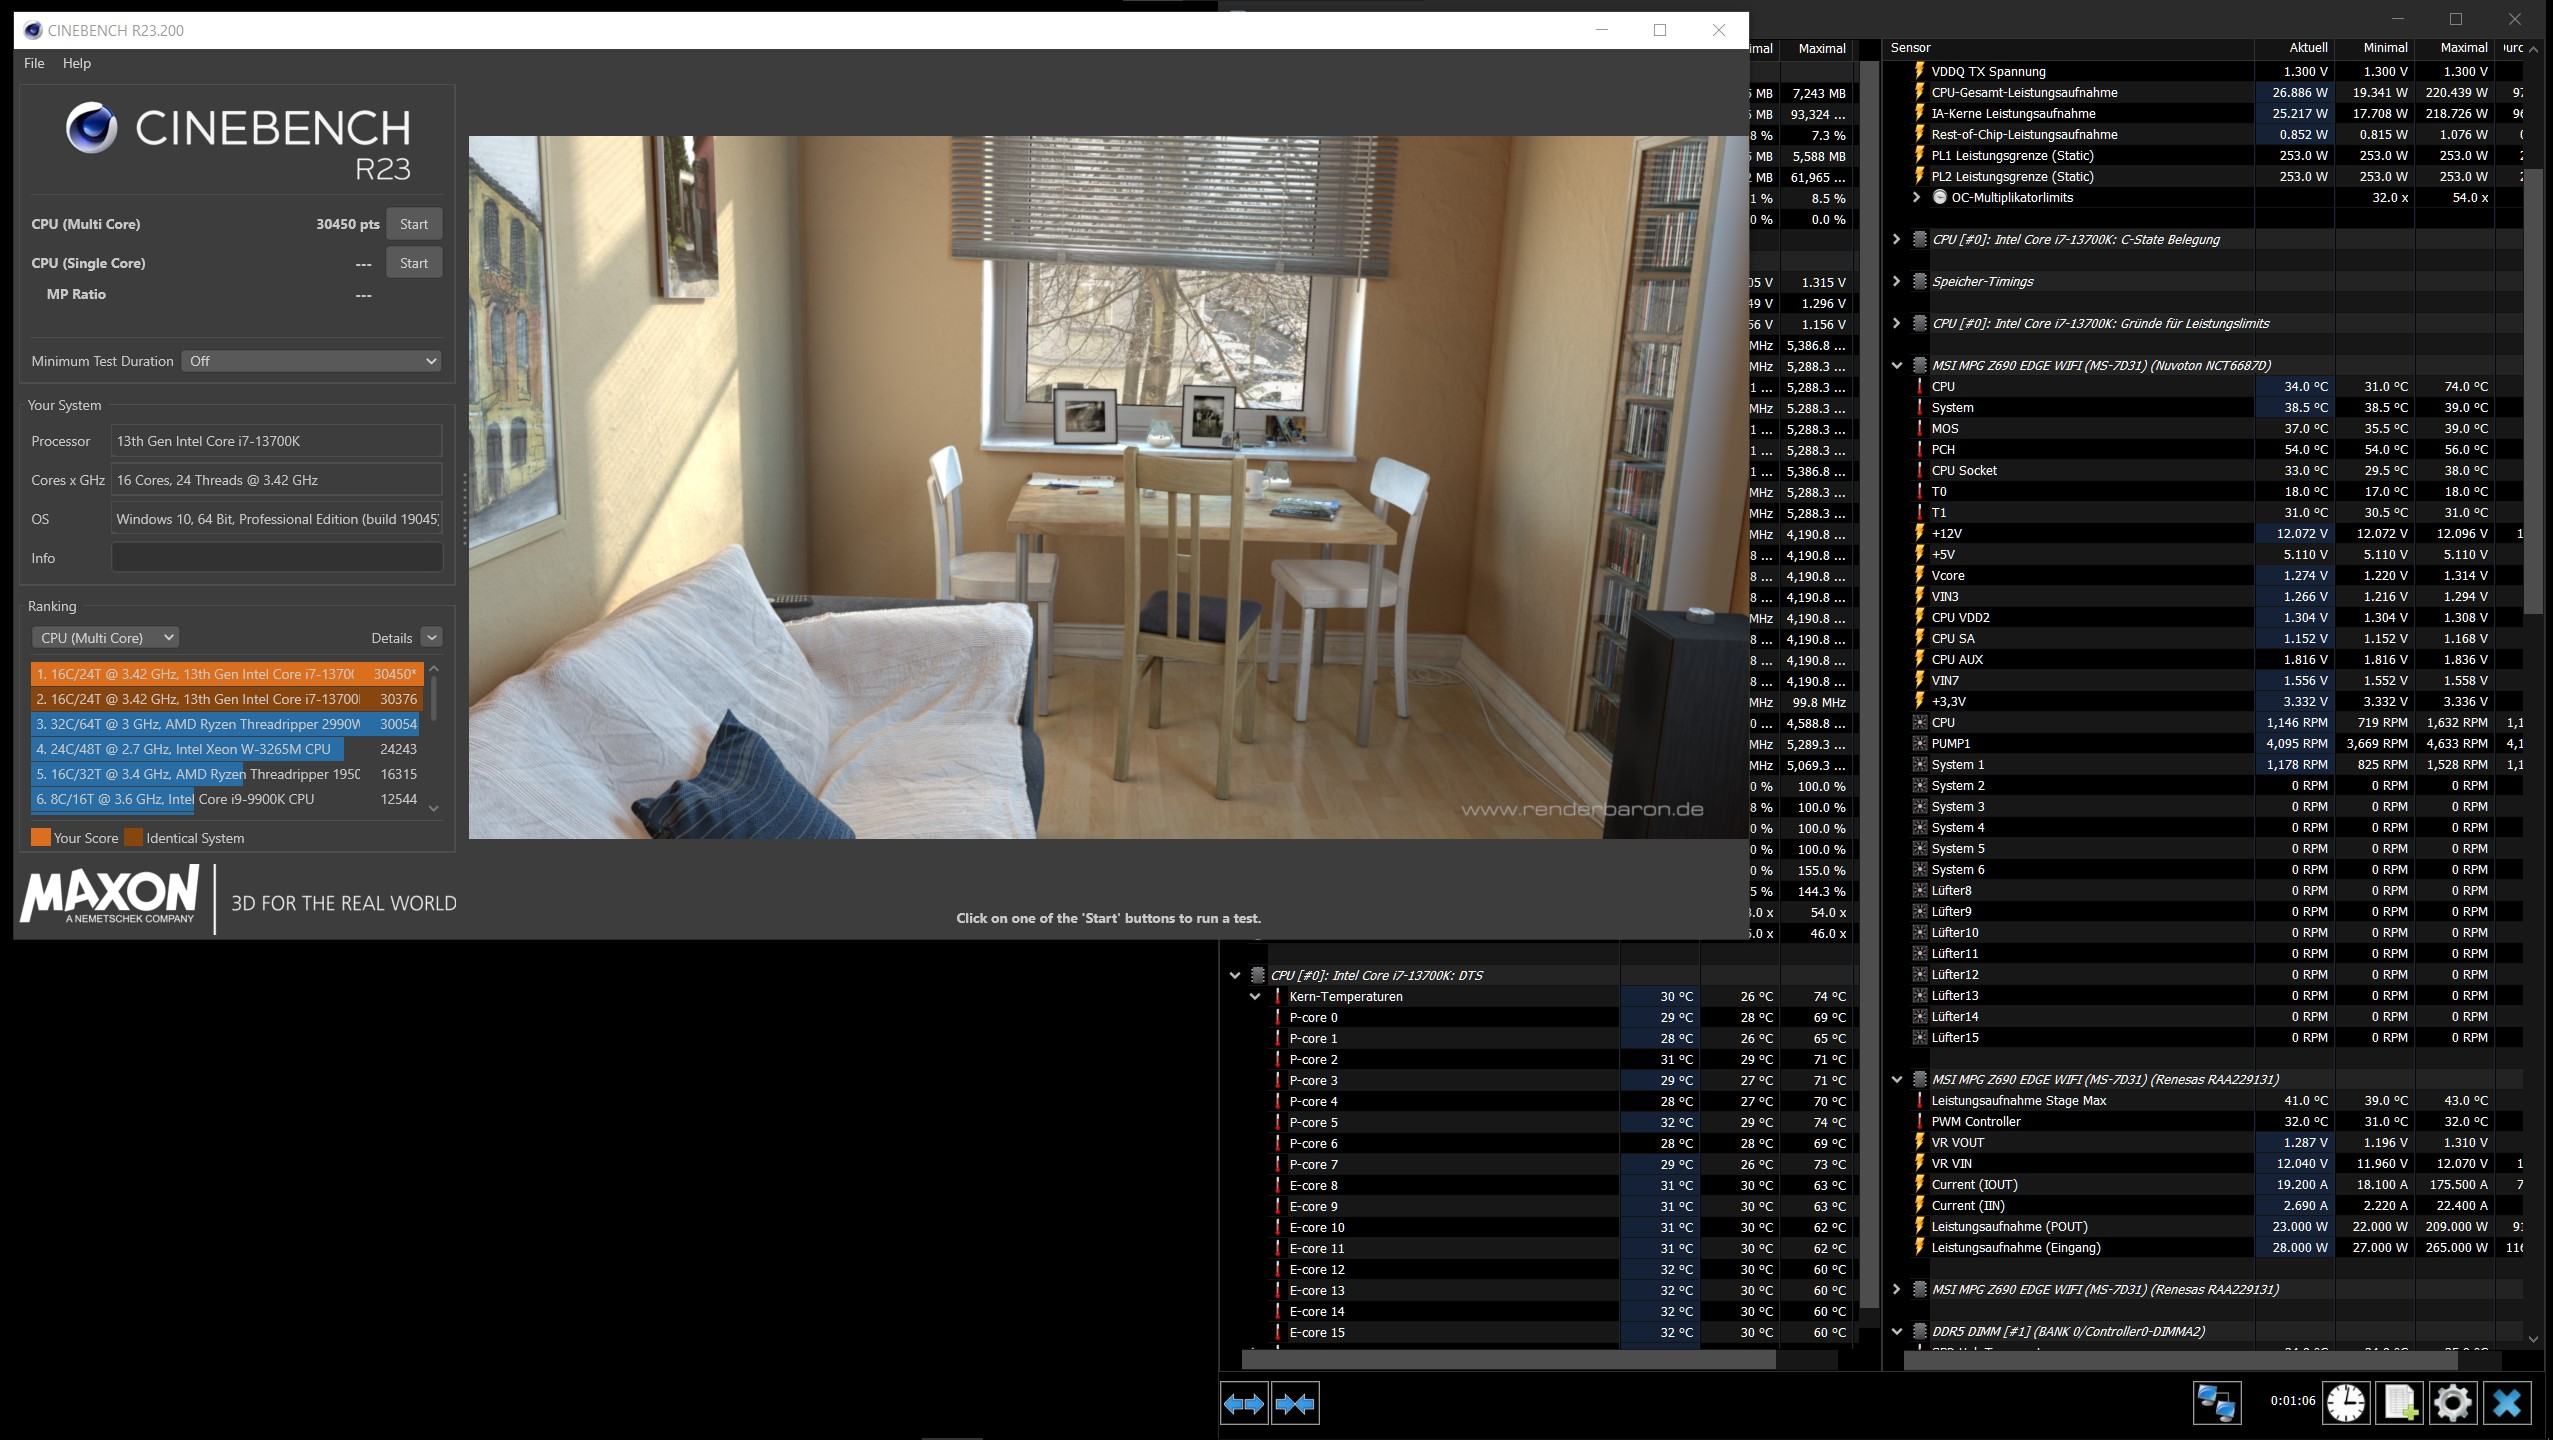
Task: Click the rendered room image preview
Action: 1108,487
